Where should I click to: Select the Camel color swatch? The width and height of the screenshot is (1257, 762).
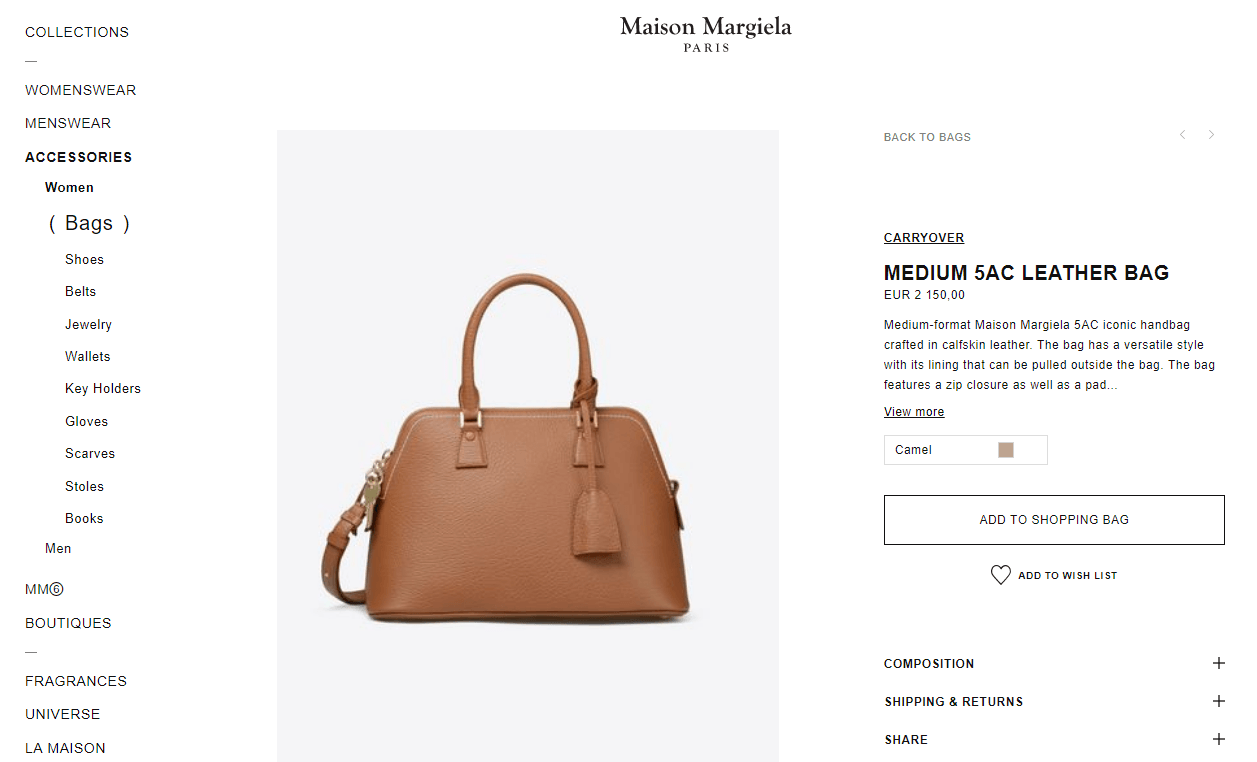click(x=1006, y=450)
